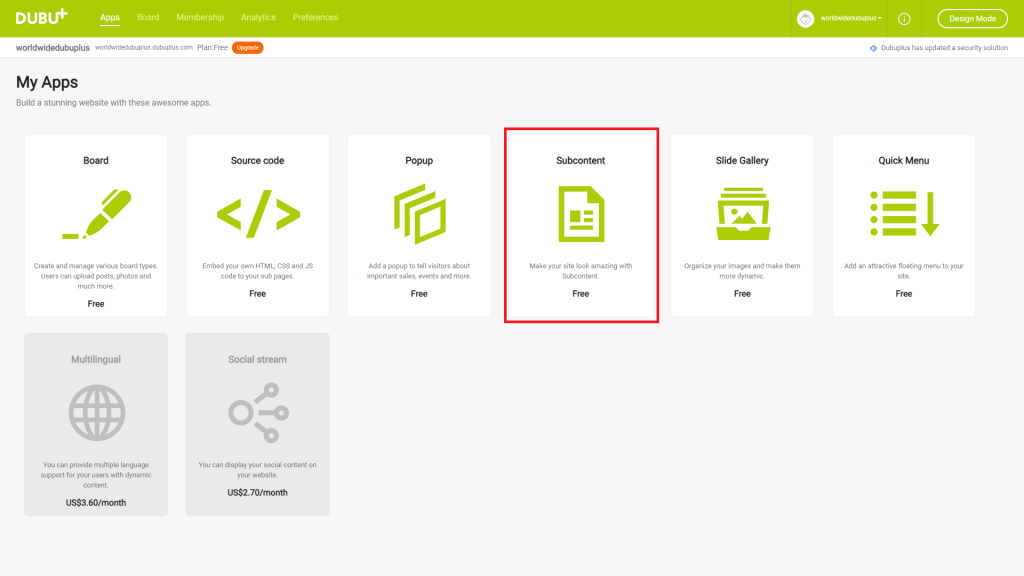The width and height of the screenshot is (1024, 576).
Task: Open the Membership menu
Action: pos(200,18)
